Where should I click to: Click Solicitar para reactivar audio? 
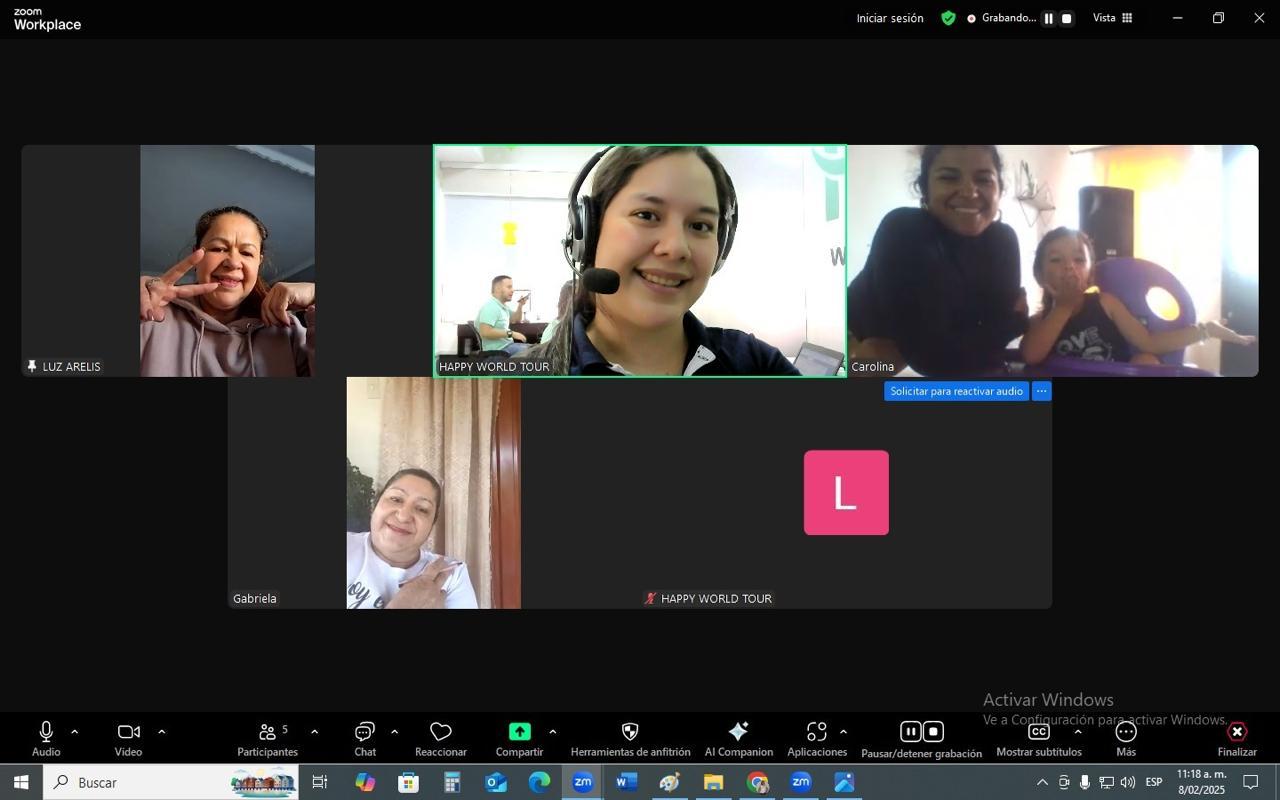956,391
